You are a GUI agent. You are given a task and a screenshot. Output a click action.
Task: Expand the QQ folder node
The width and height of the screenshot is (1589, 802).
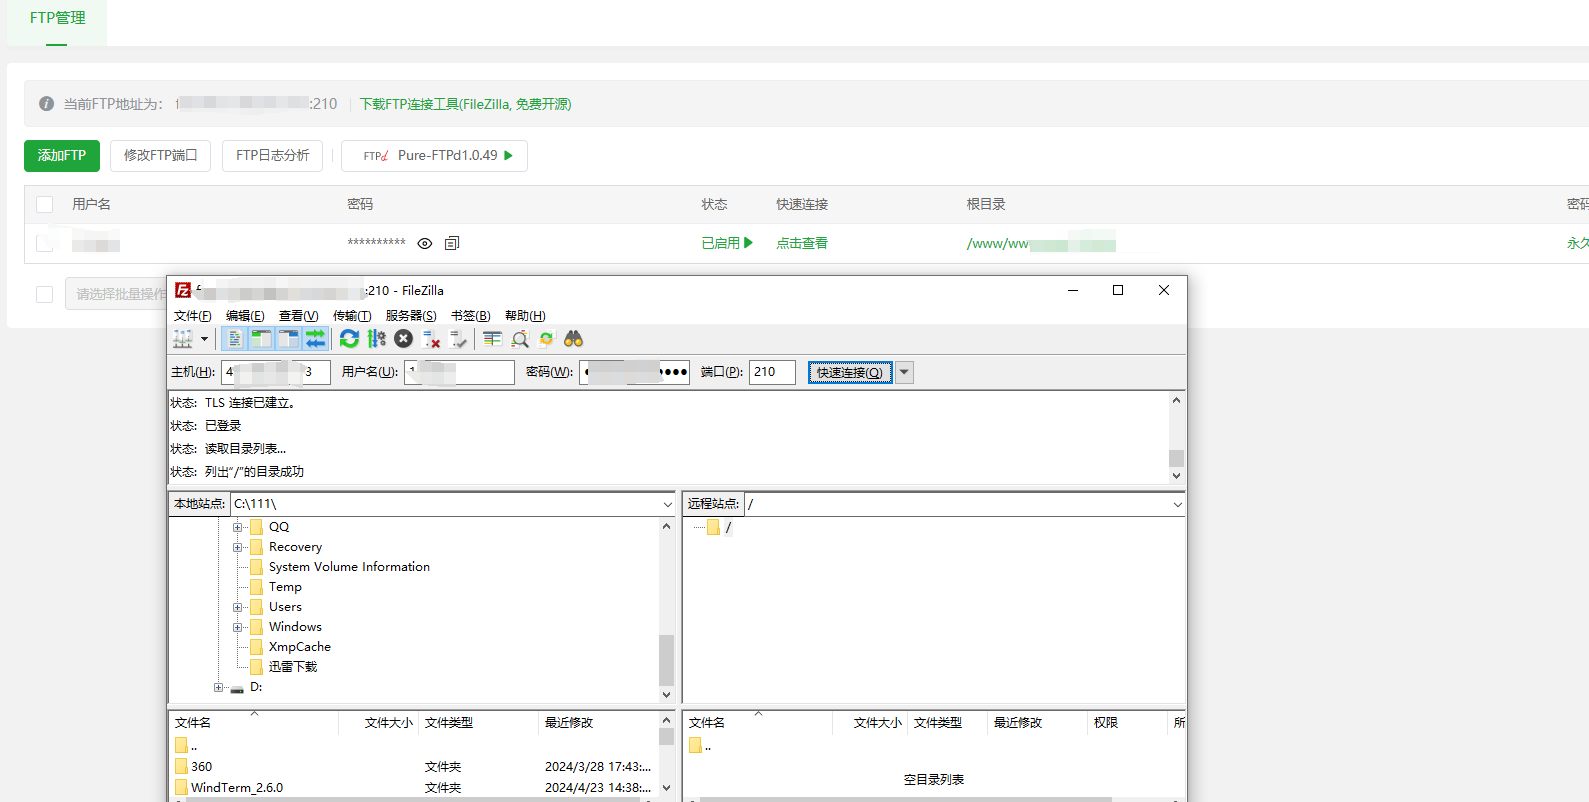coord(238,527)
